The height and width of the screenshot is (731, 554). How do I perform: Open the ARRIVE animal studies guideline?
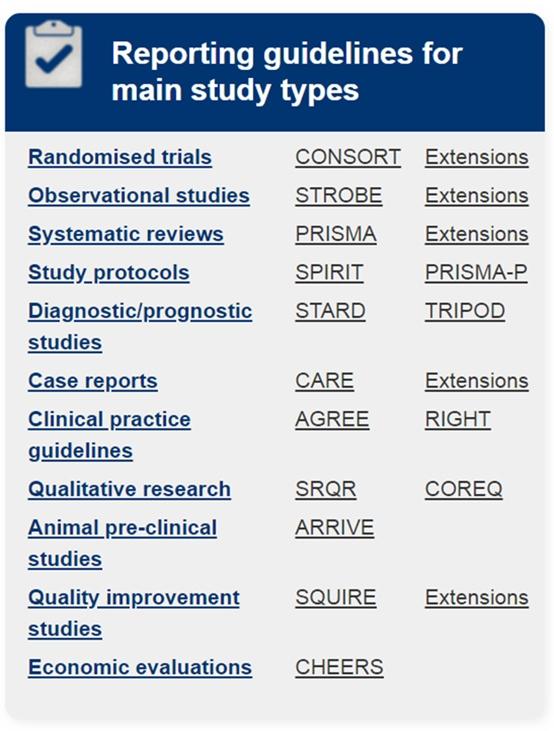coord(334,528)
